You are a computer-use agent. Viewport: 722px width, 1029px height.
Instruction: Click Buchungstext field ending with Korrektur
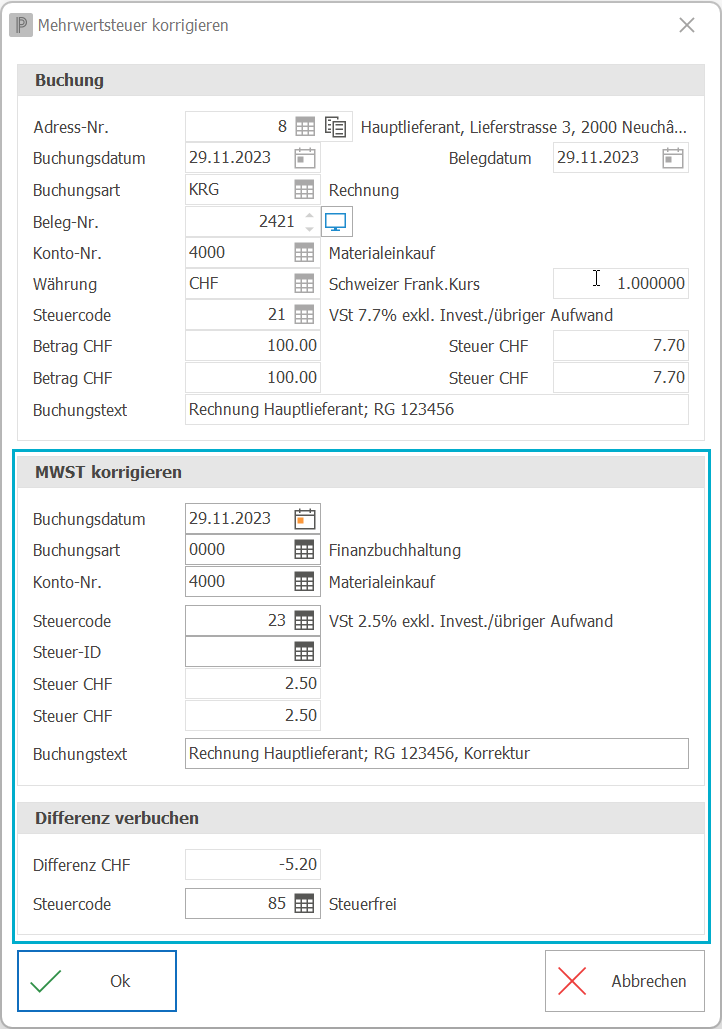click(x=437, y=753)
